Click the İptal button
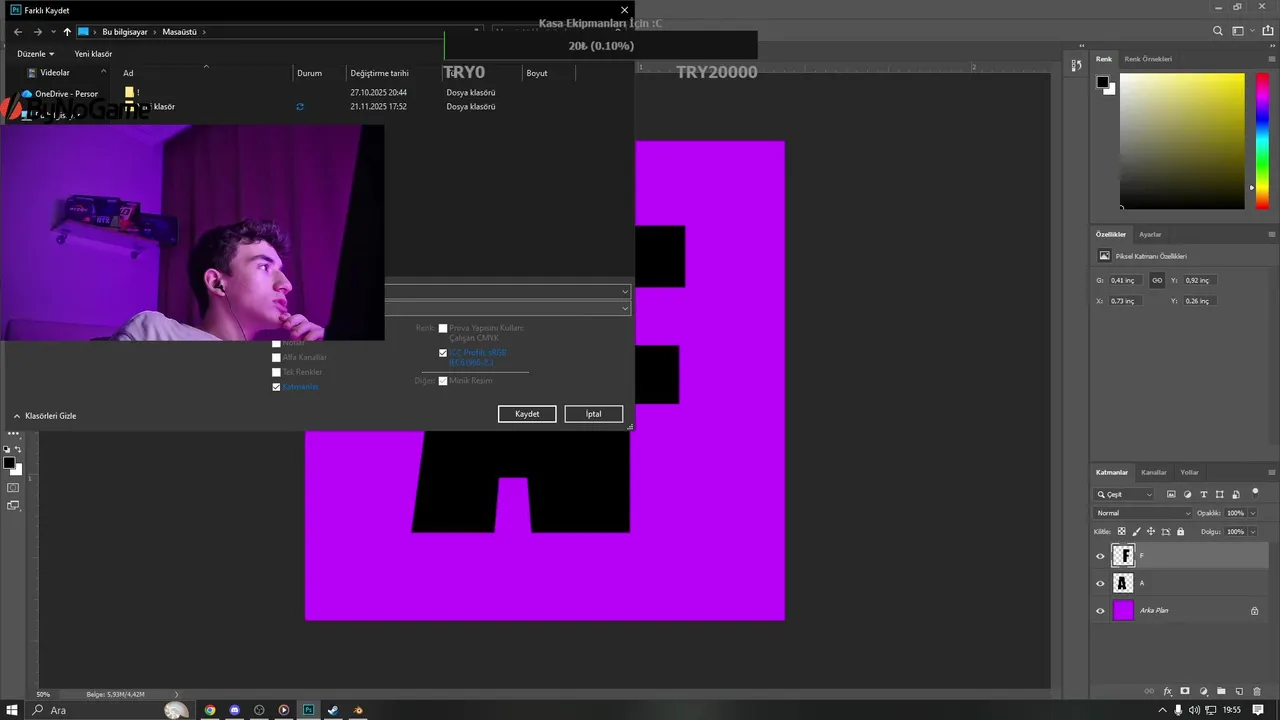 point(594,414)
